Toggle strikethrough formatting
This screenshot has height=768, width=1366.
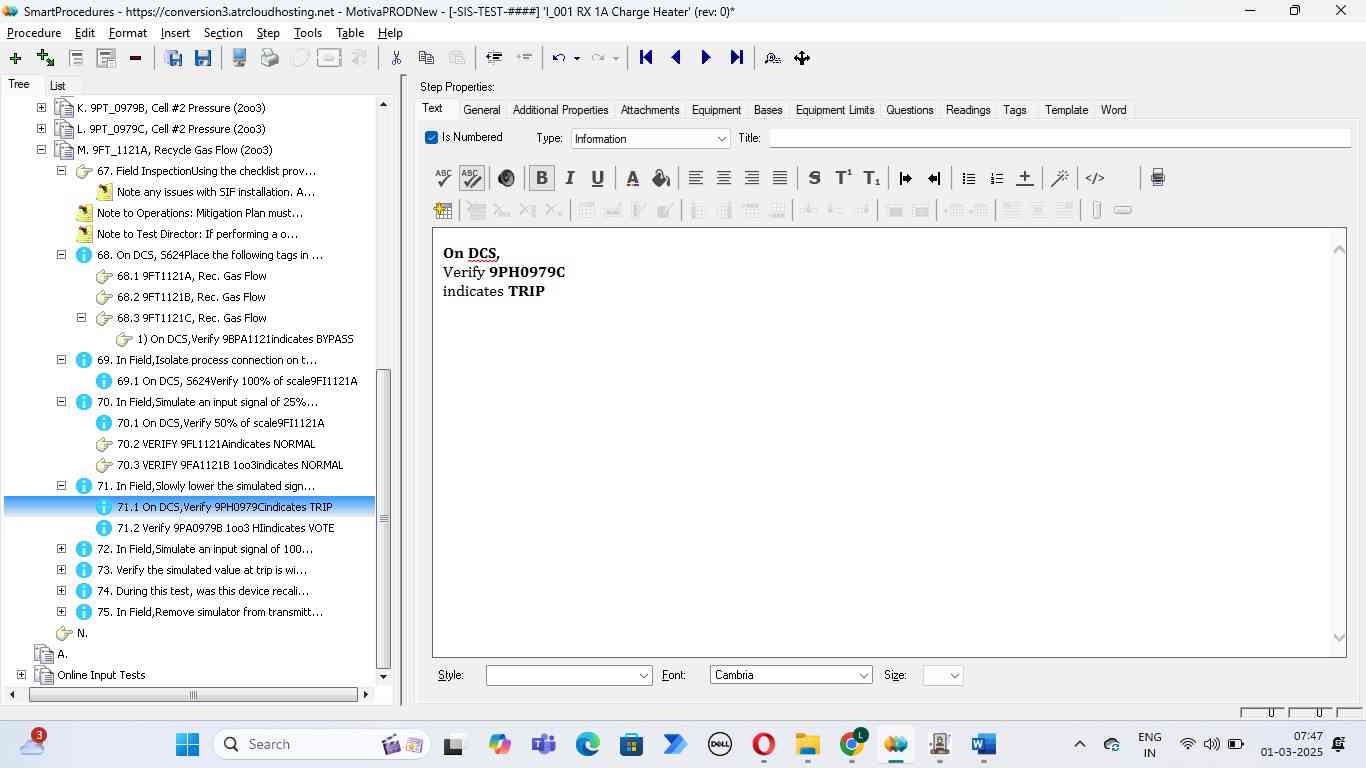(814, 178)
